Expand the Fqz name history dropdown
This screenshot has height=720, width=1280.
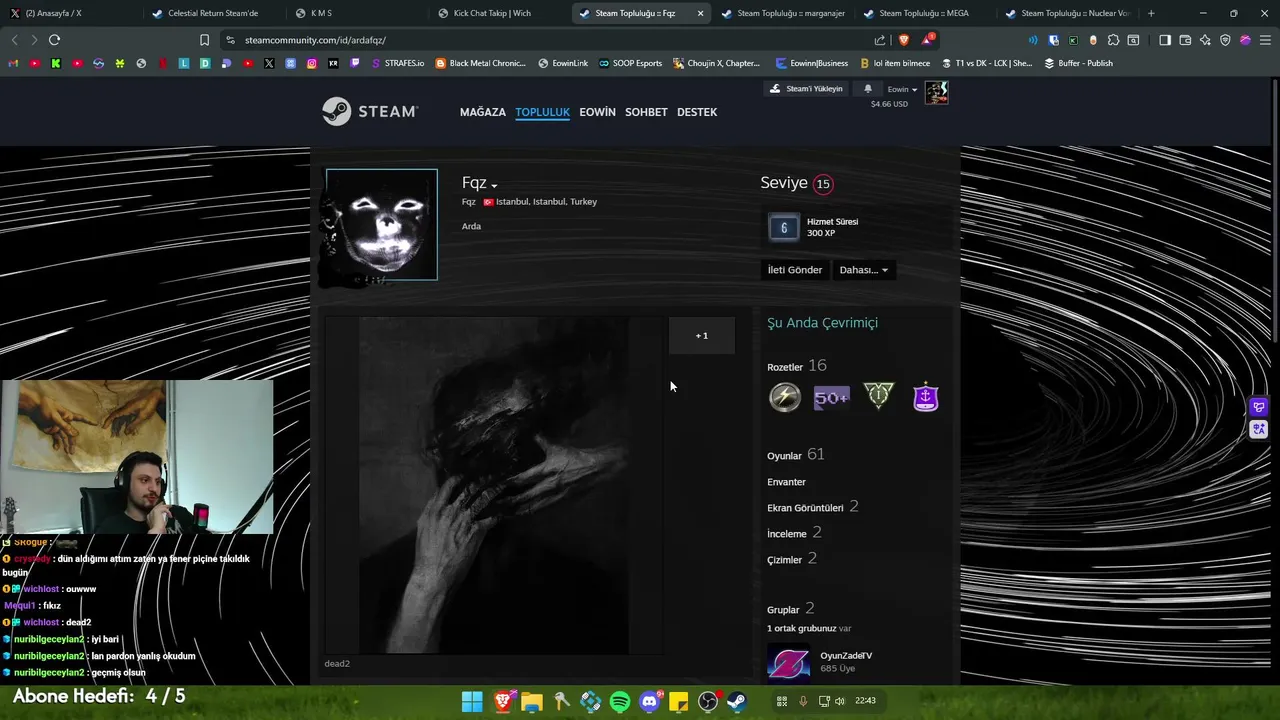tap(493, 185)
